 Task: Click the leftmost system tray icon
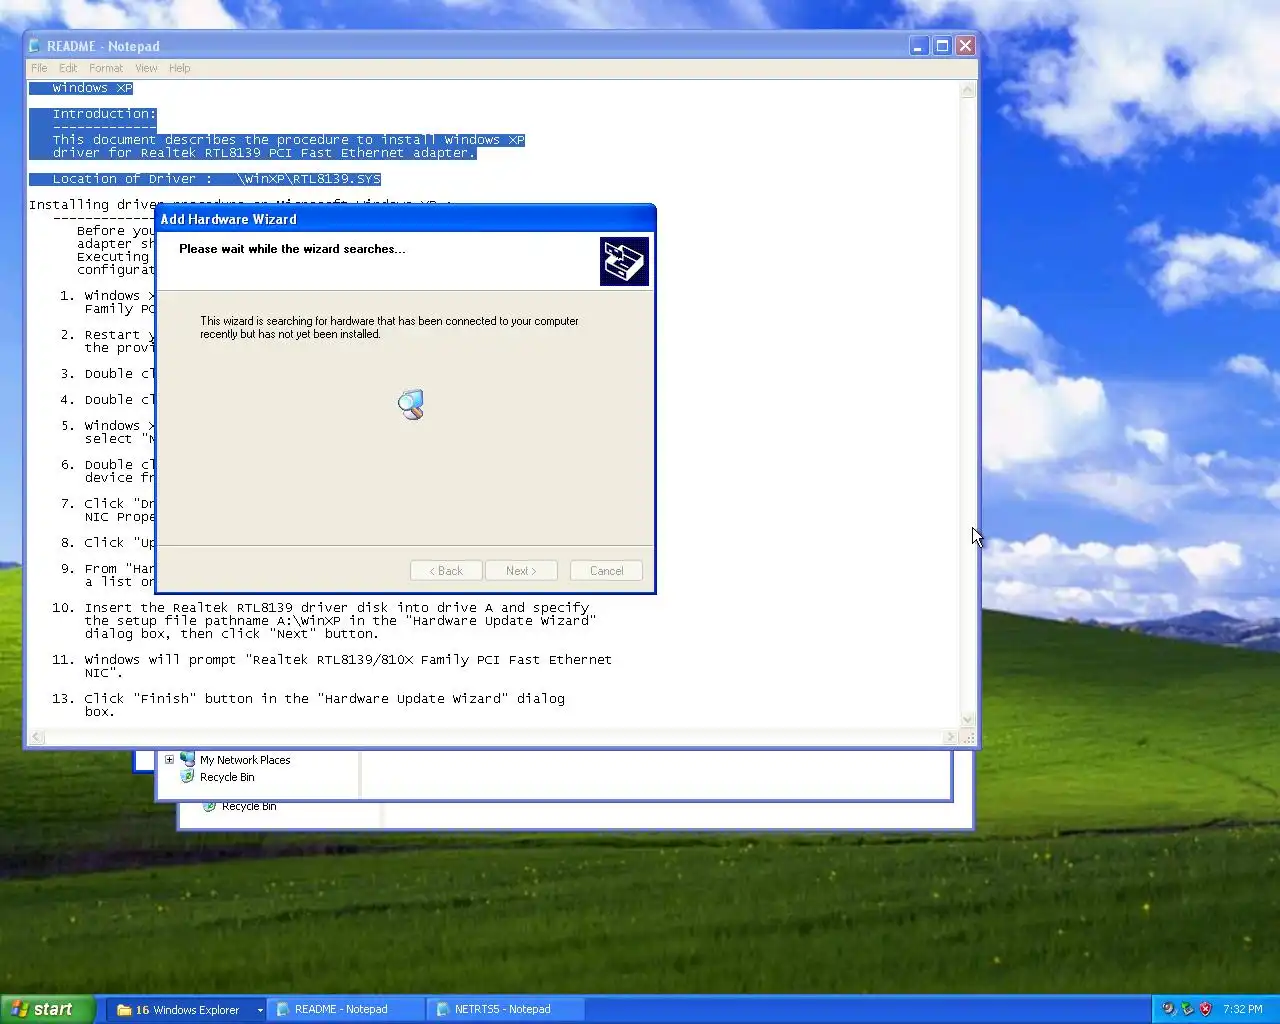click(1168, 1009)
